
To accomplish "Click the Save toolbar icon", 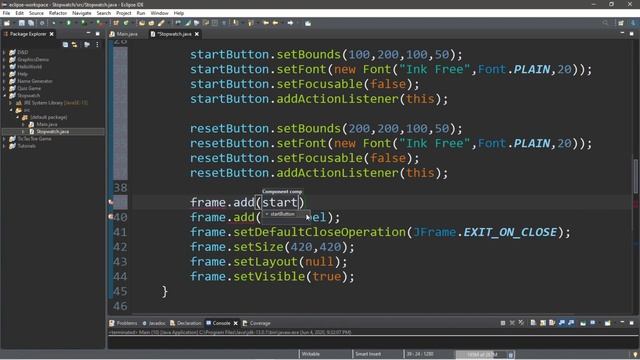I will (22, 23).
